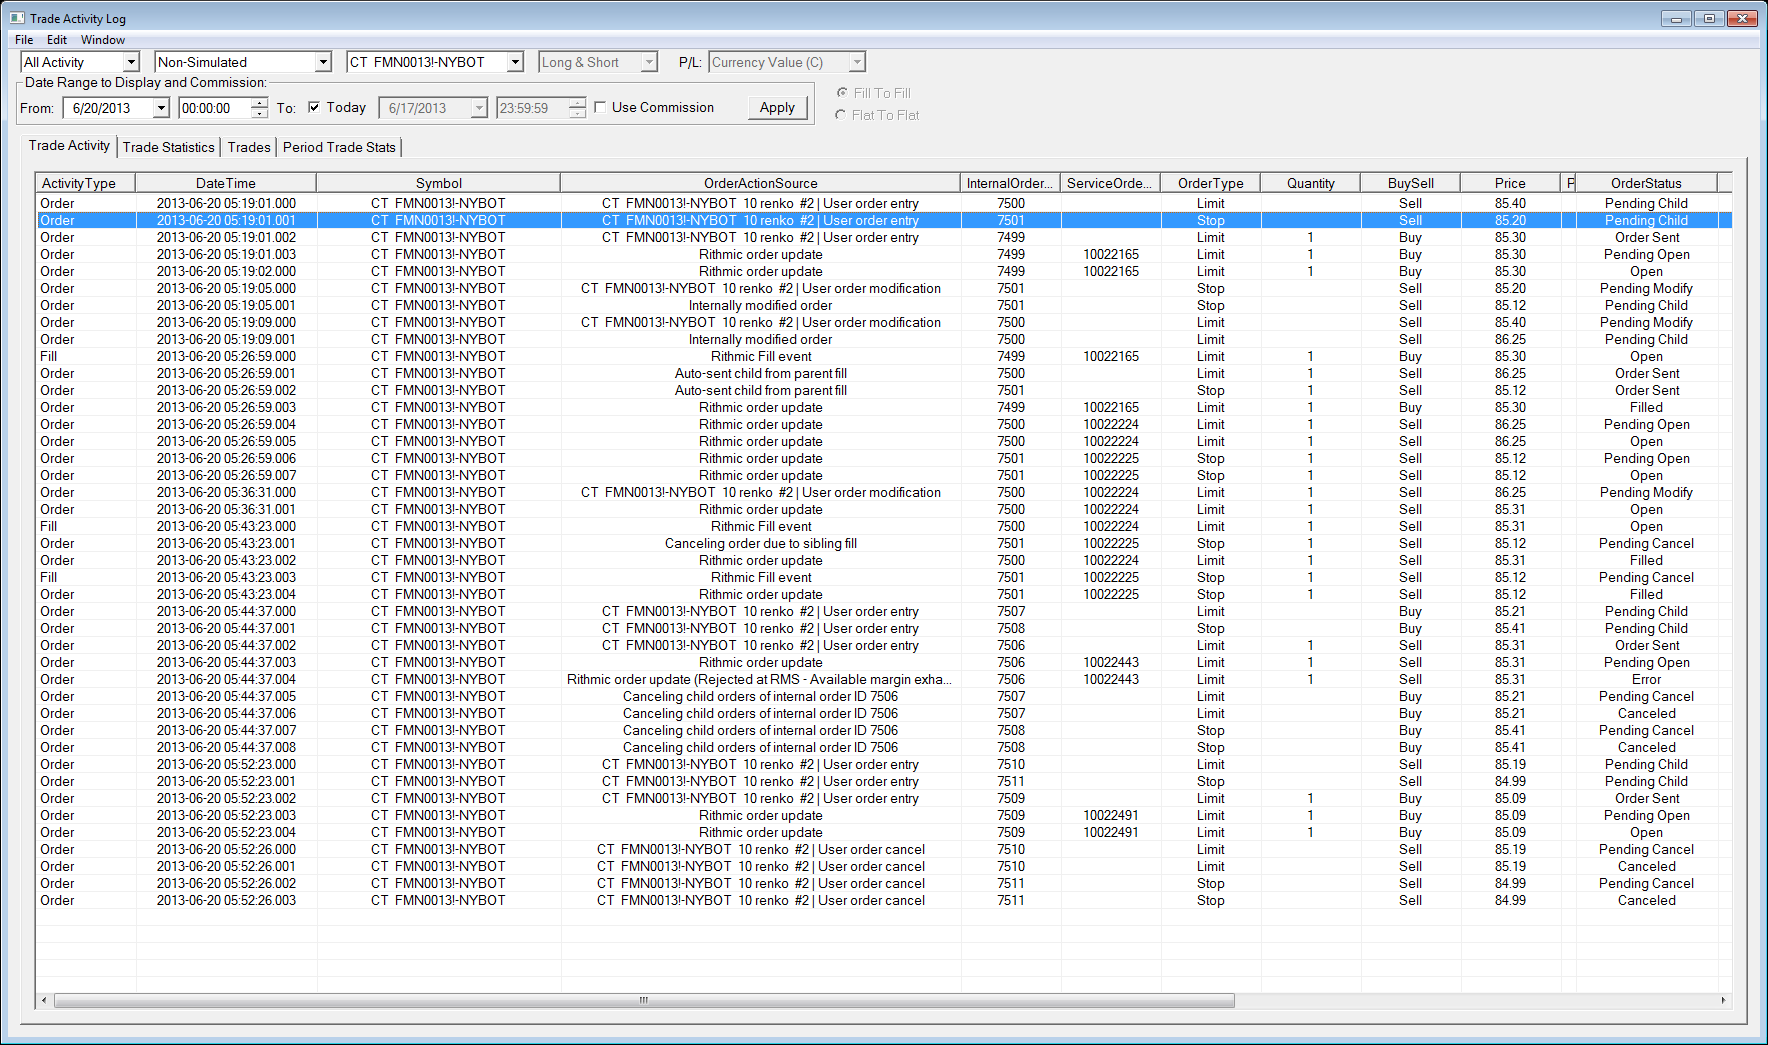The image size is (1768, 1045).
Task: Decrement the From time with the down arrow
Action: tap(260, 113)
